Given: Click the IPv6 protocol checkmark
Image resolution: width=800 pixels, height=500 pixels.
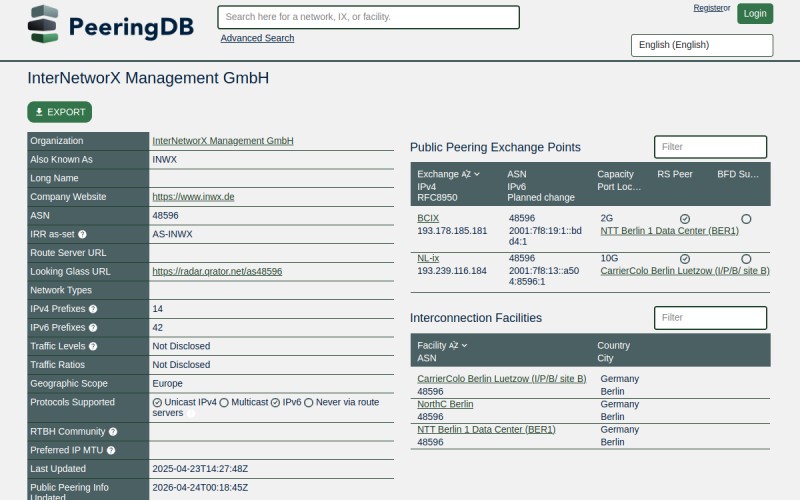Looking at the screenshot, I should (x=276, y=403).
